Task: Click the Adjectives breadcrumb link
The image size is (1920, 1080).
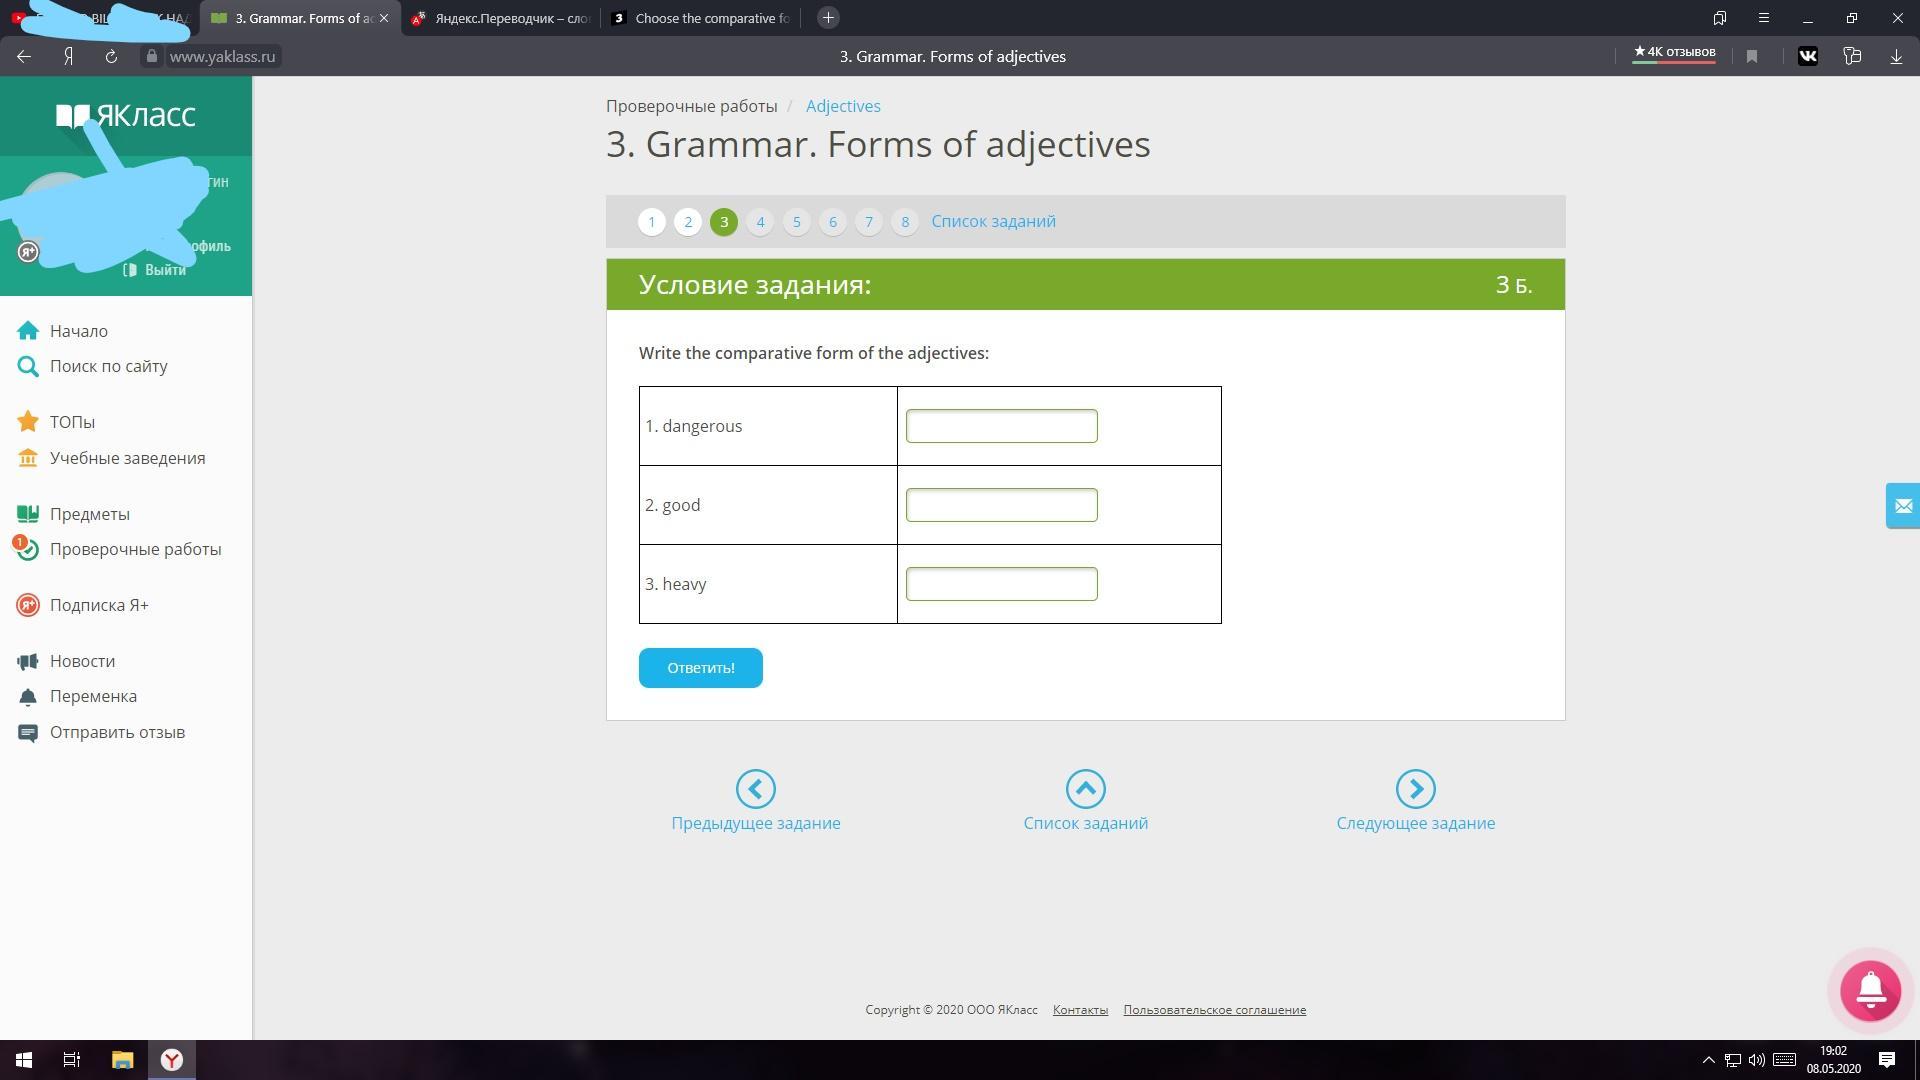Action: tap(843, 106)
